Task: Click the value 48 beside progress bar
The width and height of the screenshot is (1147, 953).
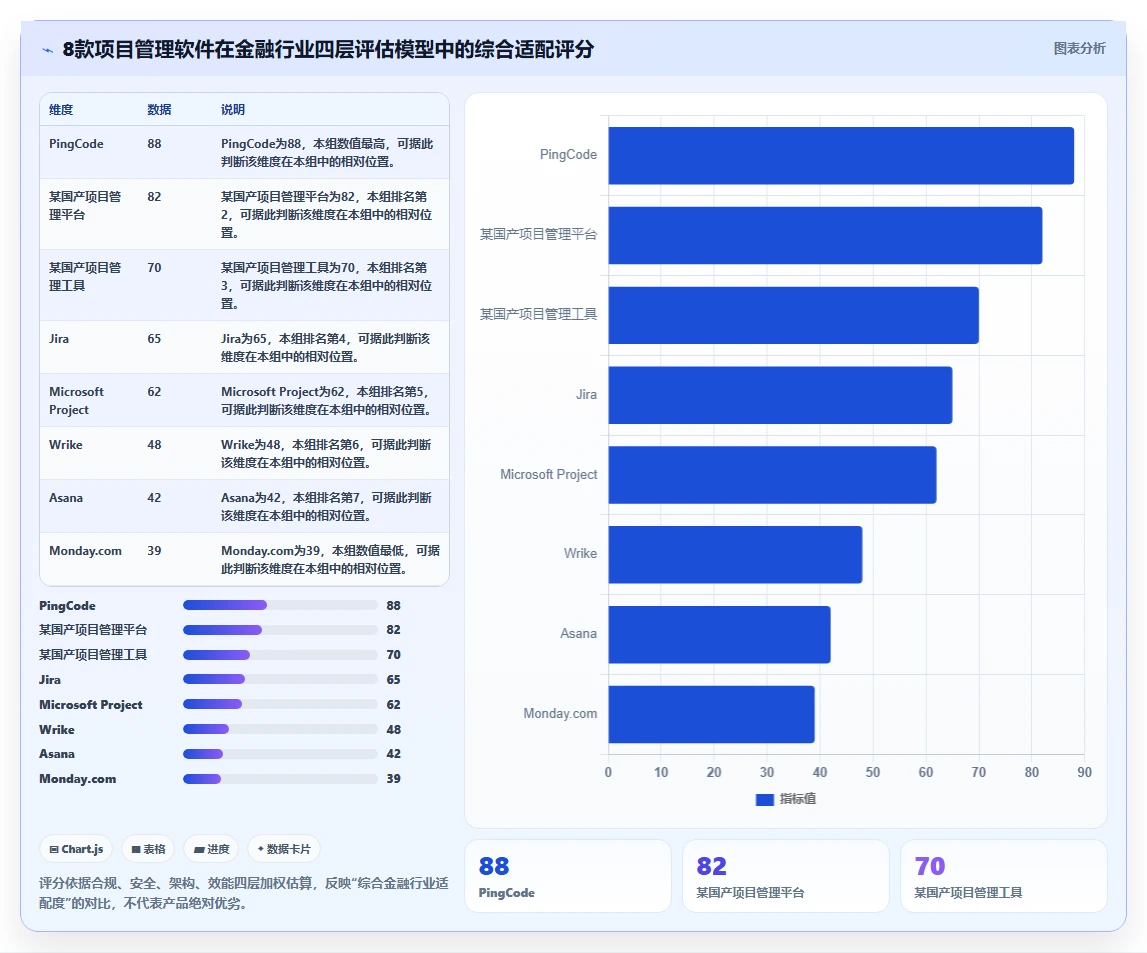Action: pyautogui.click(x=394, y=730)
